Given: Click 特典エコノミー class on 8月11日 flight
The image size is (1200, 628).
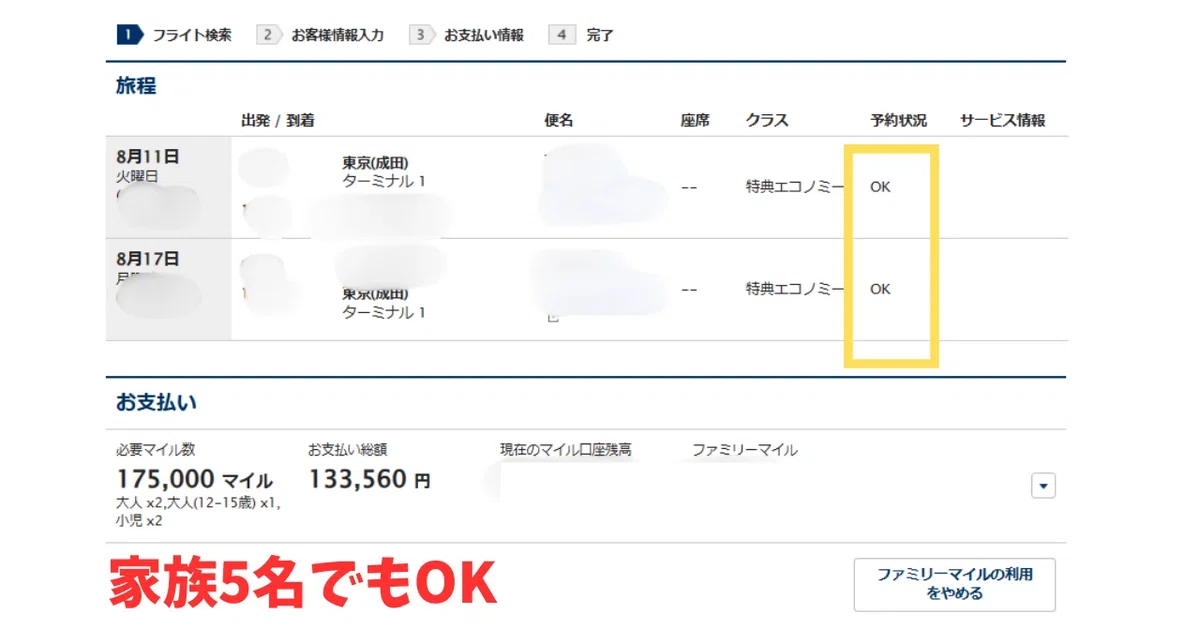Looking at the screenshot, I should click(x=795, y=187).
